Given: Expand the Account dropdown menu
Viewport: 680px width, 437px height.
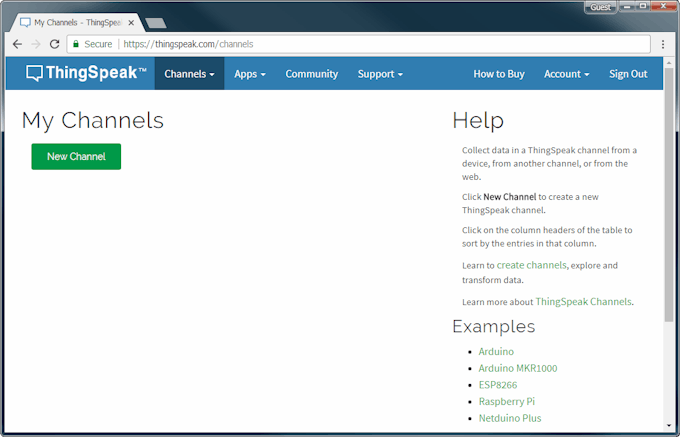Looking at the screenshot, I should point(566,74).
